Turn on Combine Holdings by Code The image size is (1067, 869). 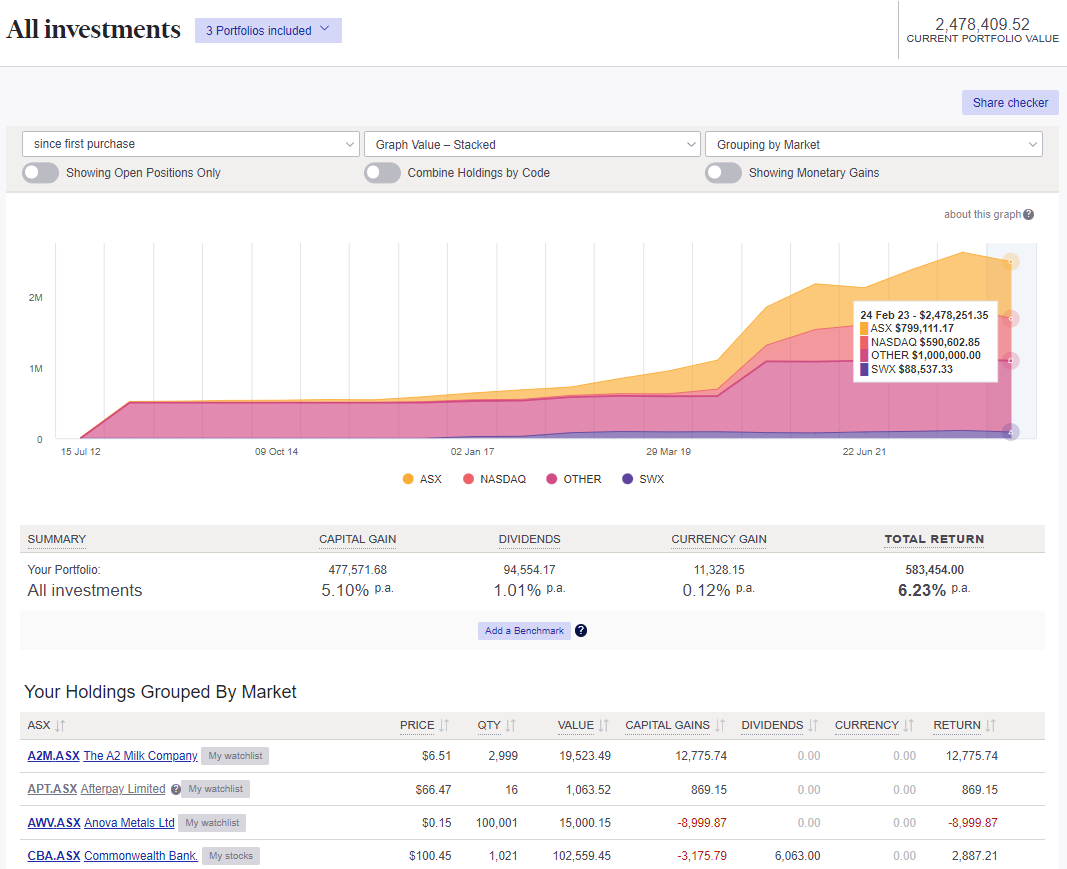tap(382, 172)
